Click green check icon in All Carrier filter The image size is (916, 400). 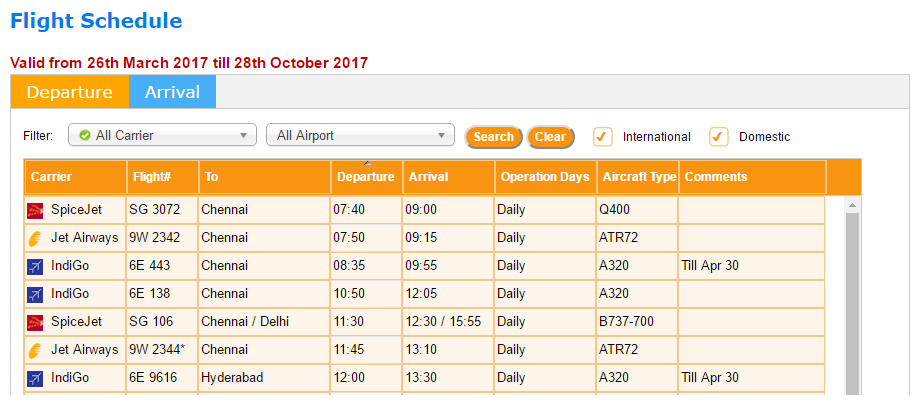(x=85, y=135)
